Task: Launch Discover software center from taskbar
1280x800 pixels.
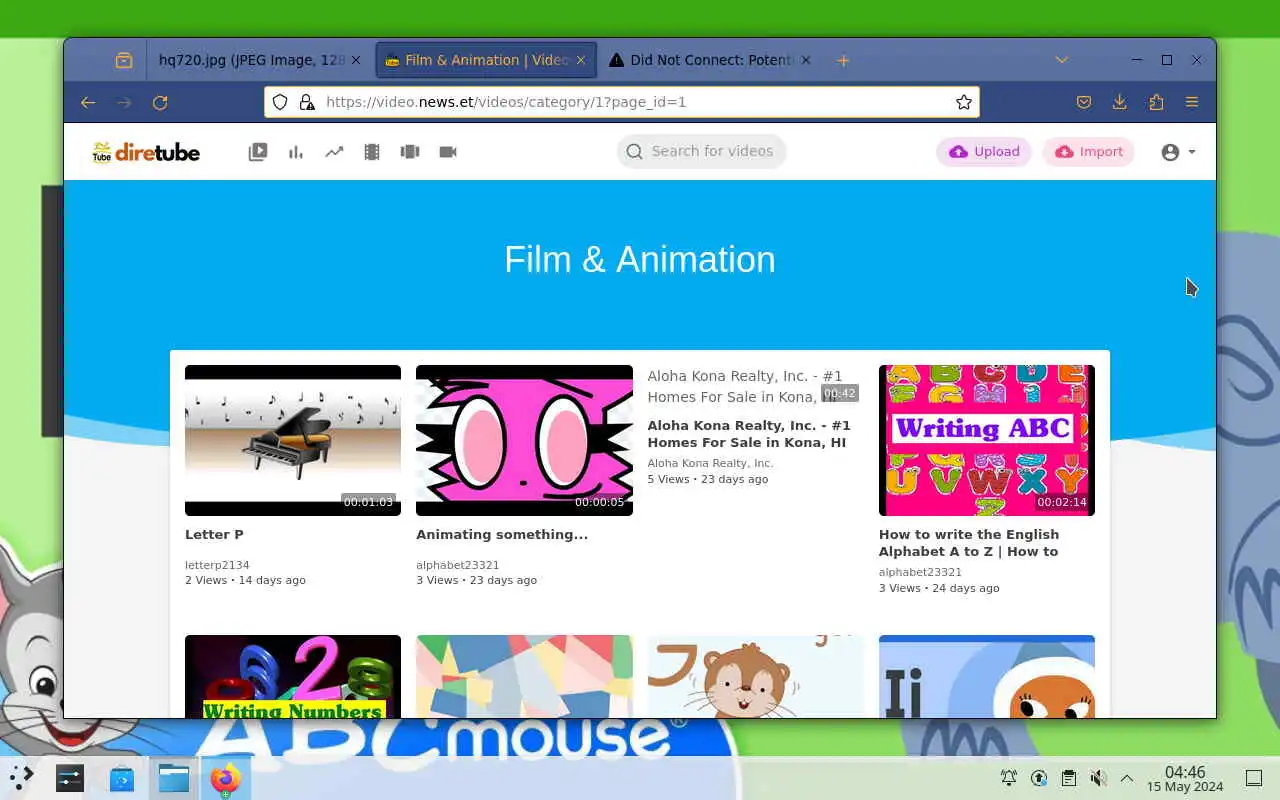Action: coord(122,777)
